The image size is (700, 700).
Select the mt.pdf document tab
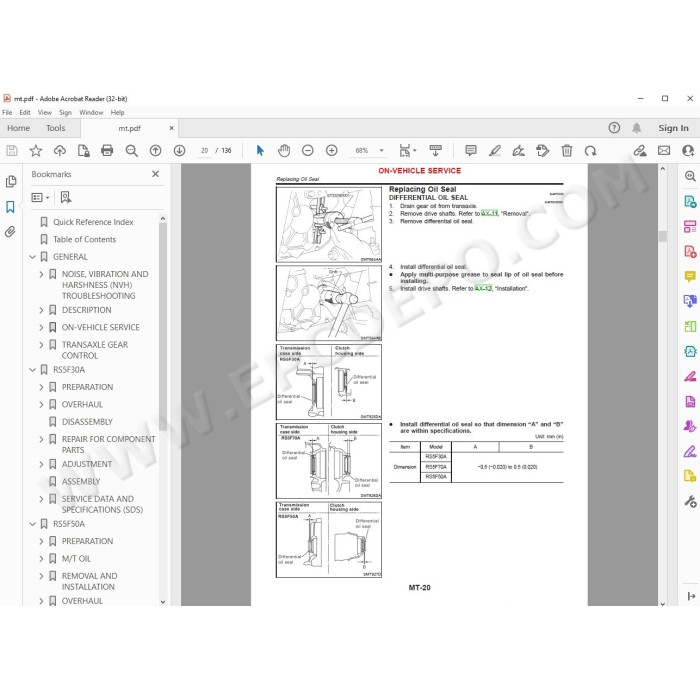pyautogui.click(x=129, y=129)
